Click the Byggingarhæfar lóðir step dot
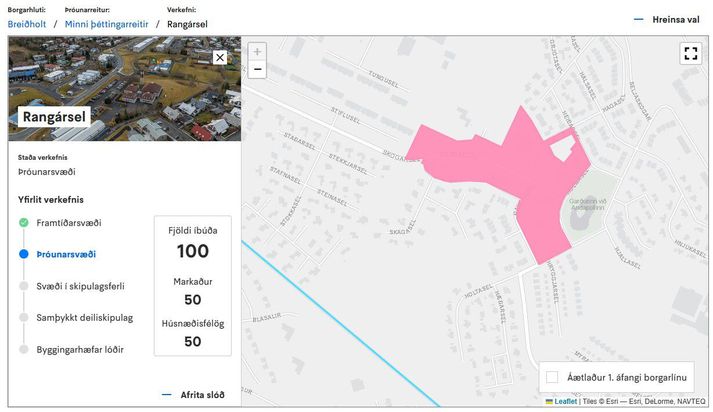Viewport: 713px width, 412px height. [23, 349]
